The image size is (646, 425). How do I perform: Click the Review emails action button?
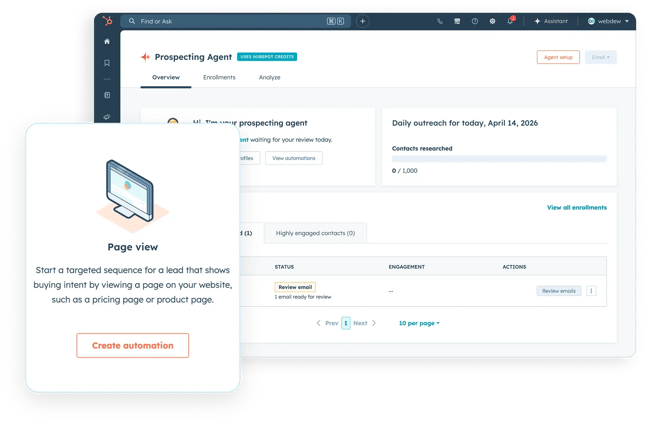(x=559, y=291)
